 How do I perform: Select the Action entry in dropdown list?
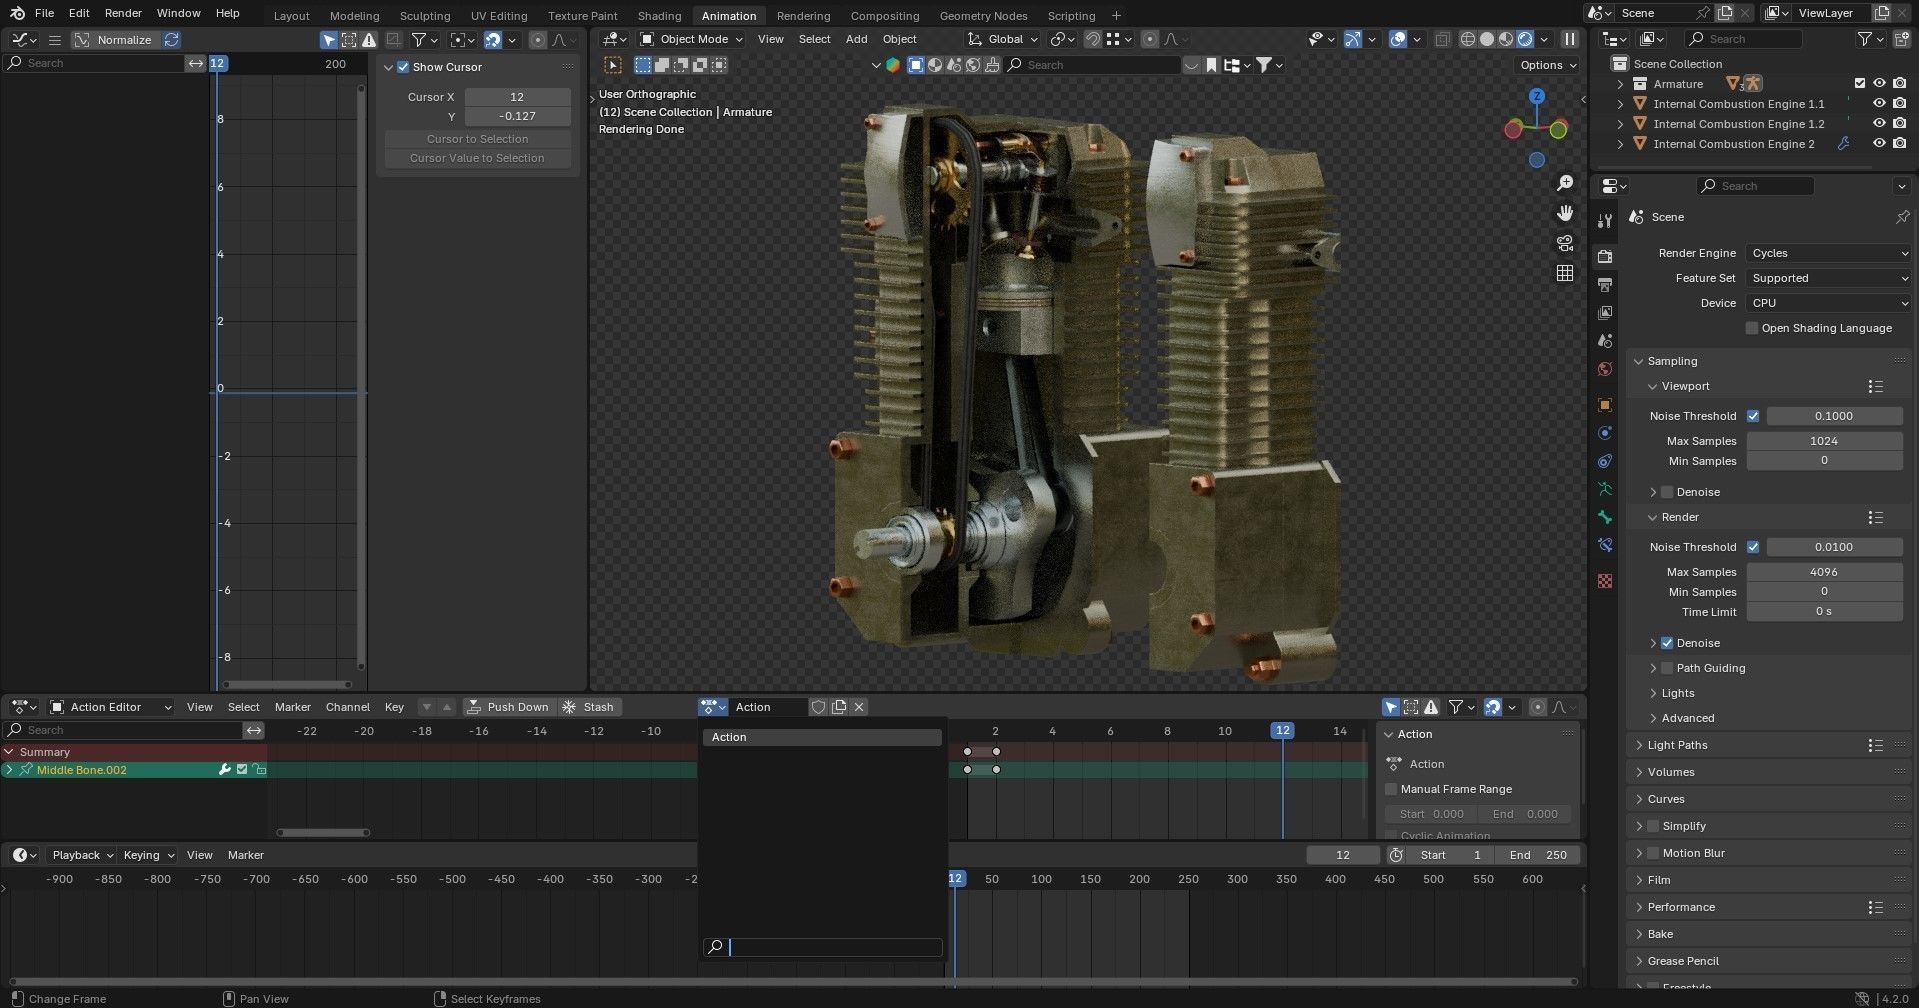tap(822, 737)
